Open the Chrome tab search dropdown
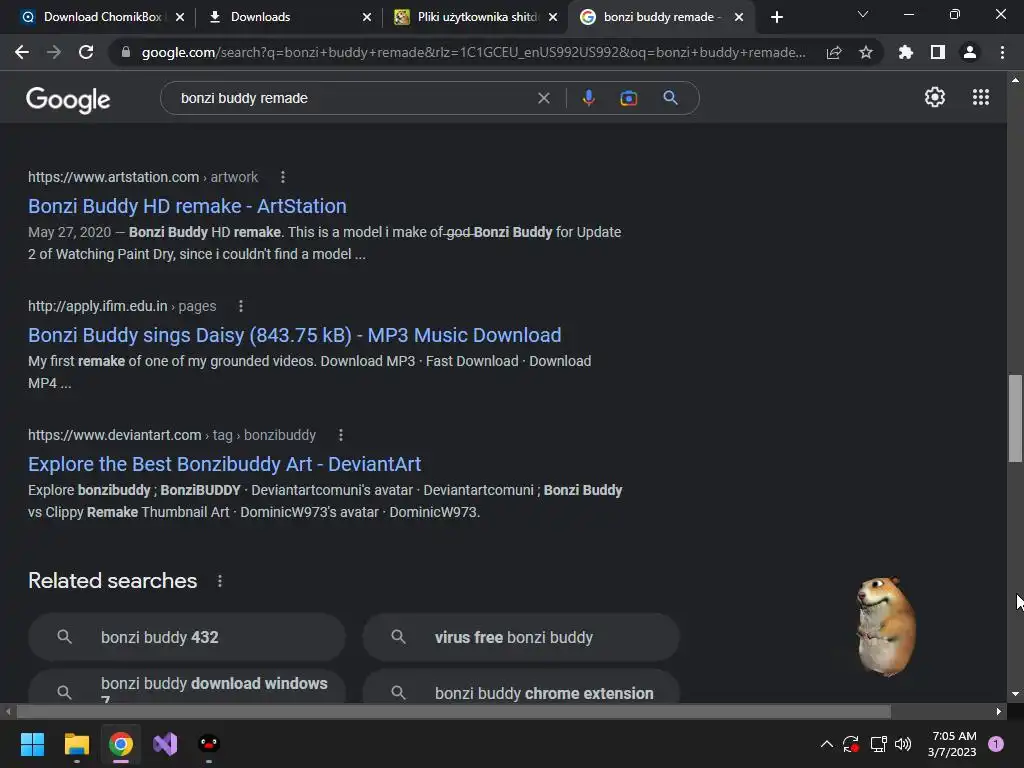 863,15
